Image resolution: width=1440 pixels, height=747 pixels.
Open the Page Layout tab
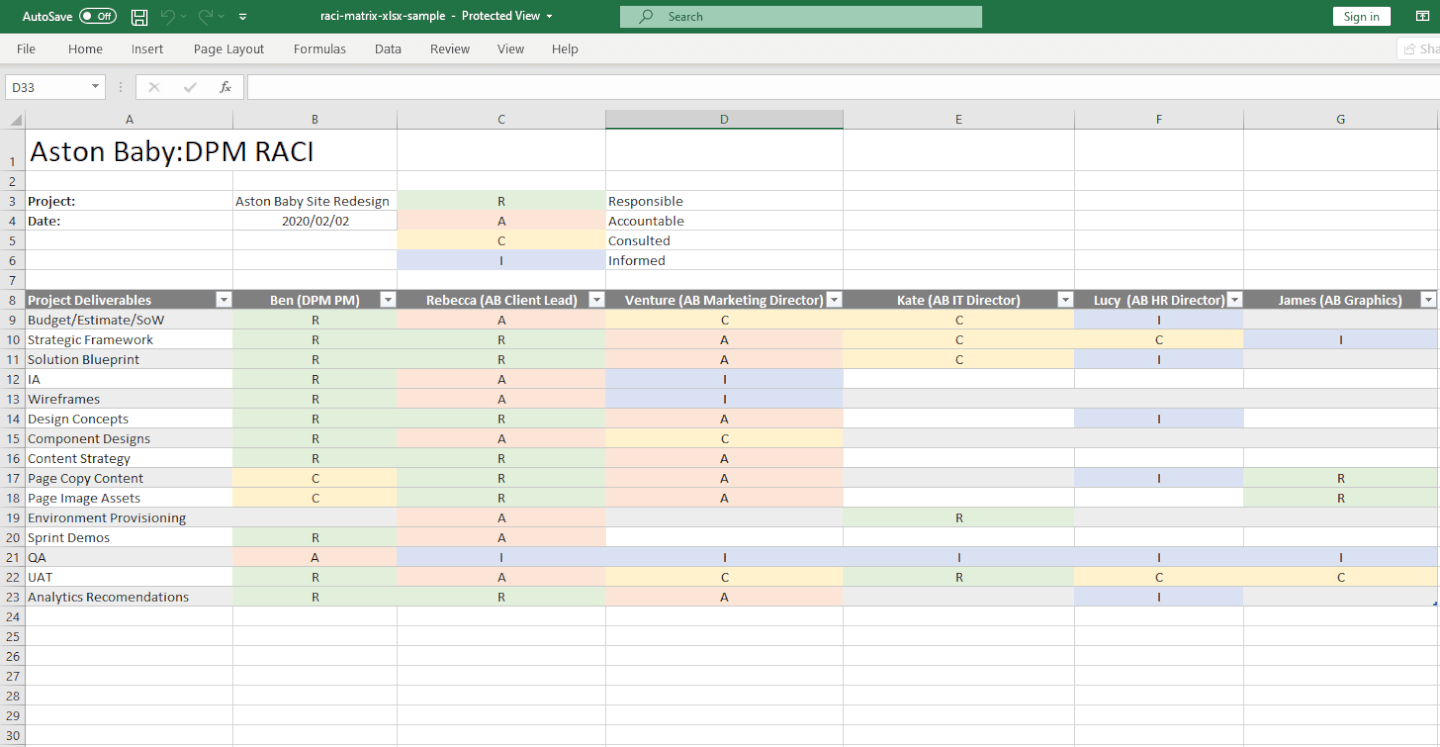tap(229, 49)
